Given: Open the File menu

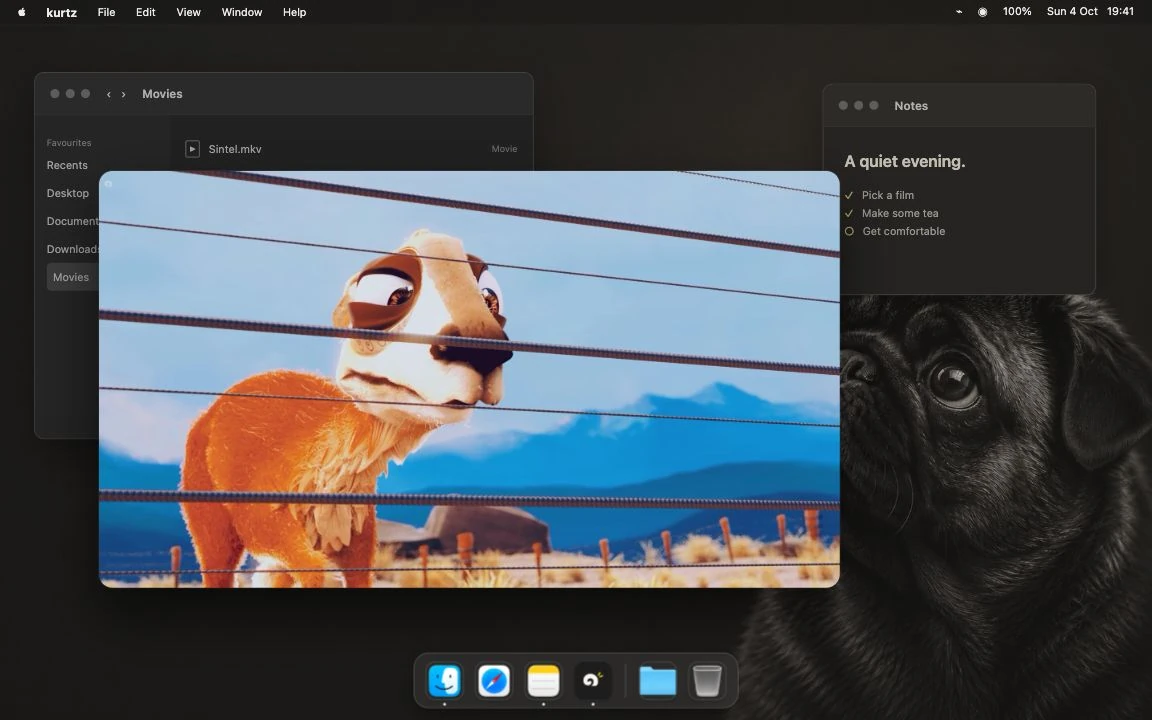Looking at the screenshot, I should pos(107,12).
